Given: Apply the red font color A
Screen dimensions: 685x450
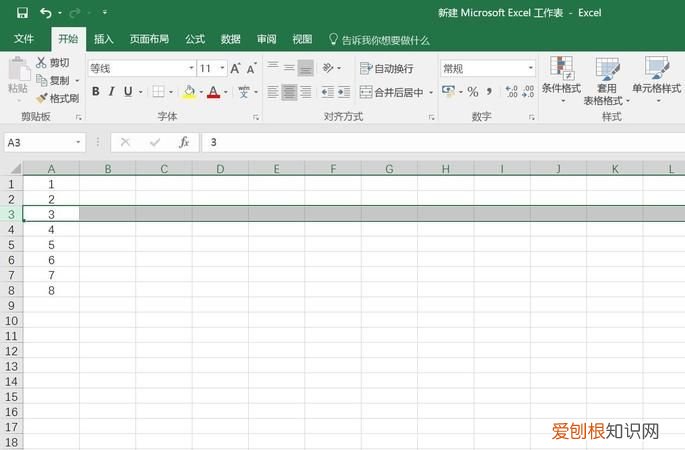Looking at the screenshot, I should (213, 92).
